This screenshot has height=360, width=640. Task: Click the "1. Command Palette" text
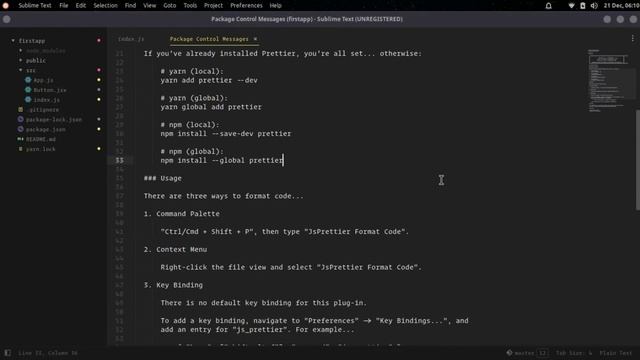(182, 213)
